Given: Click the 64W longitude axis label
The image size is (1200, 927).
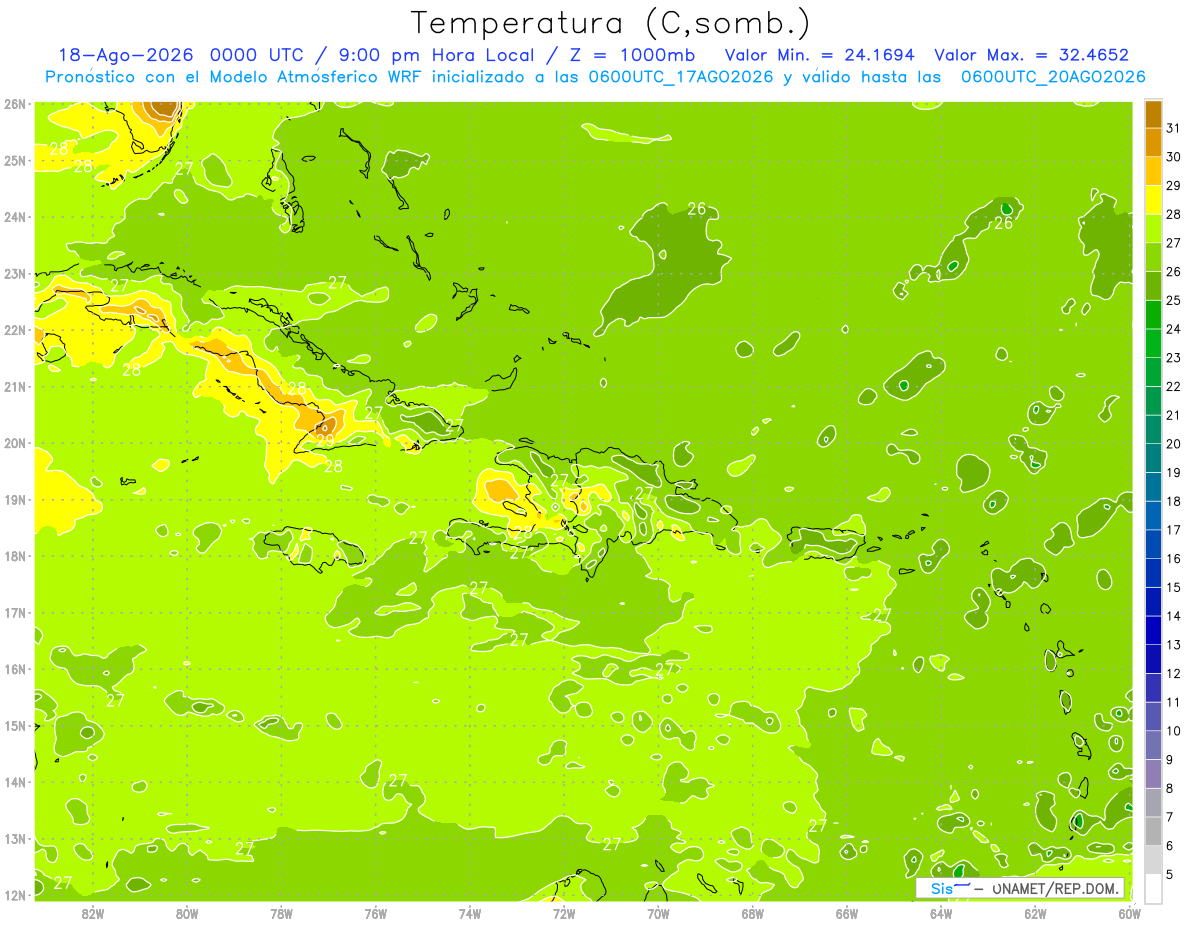Looking at the screenshot, I should (x=941, y=913).
